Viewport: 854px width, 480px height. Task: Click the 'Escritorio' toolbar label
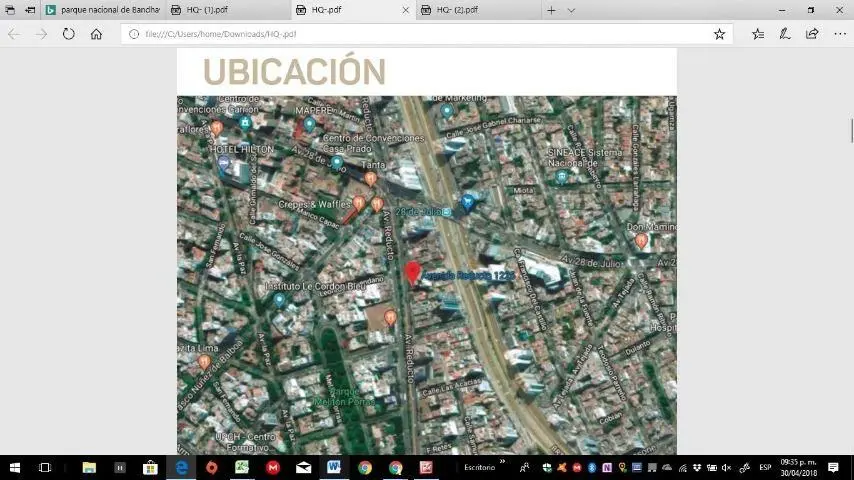(479, 467)
